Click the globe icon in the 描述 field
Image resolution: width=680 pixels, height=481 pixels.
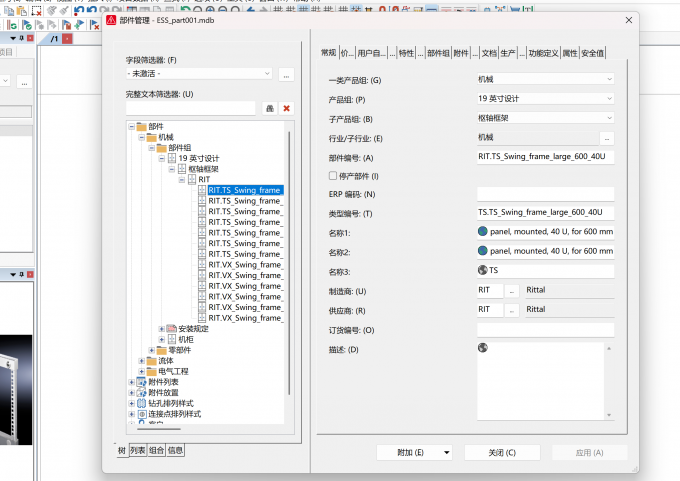(x=483, y=347)
